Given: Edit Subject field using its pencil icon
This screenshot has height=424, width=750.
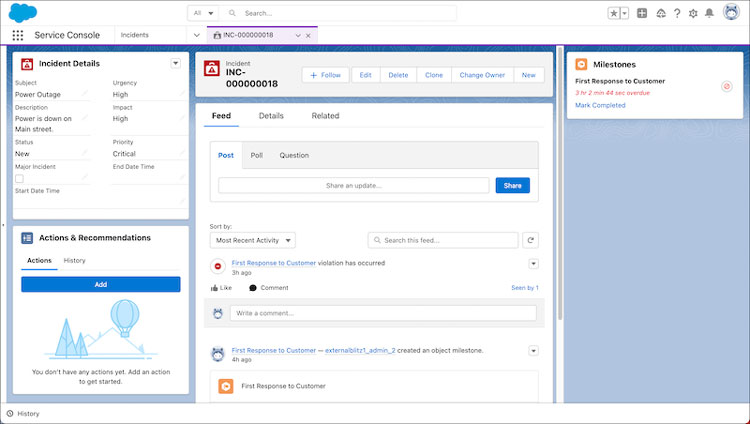Looking at the screenshot, I should click(84, 95).
